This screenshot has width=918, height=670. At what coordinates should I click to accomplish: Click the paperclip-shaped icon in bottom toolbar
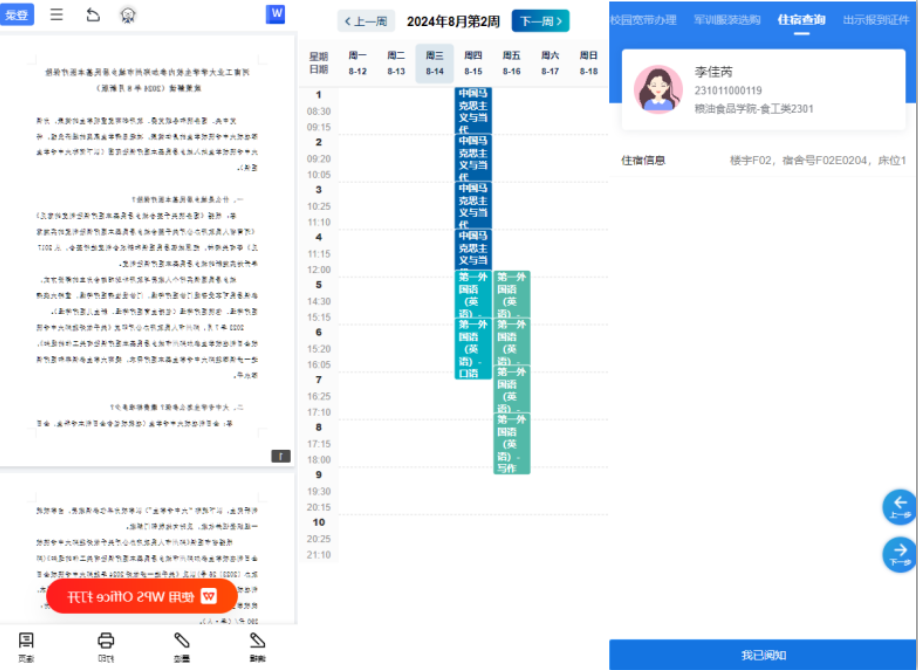(x=182, y=645)
